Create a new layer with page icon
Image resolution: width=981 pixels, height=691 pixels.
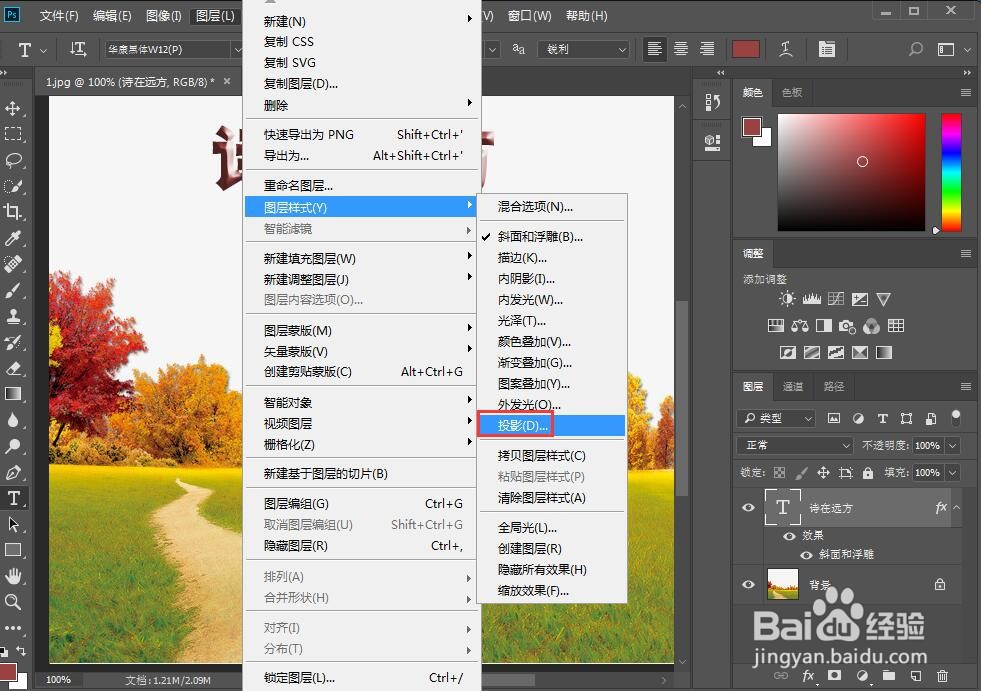point(915,676)
